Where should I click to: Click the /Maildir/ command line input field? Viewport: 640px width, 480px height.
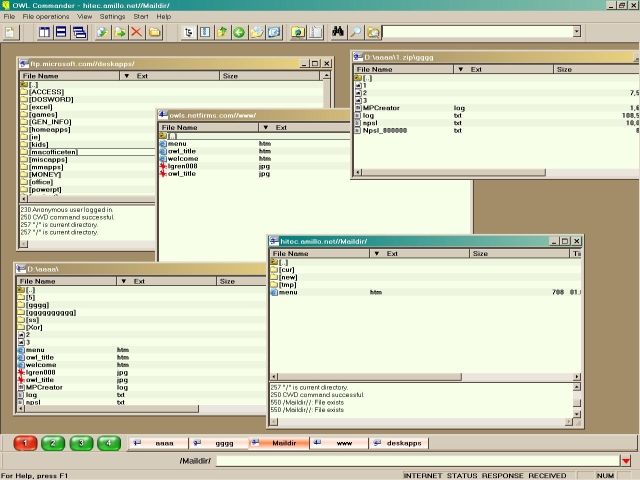tap(415, 461)
